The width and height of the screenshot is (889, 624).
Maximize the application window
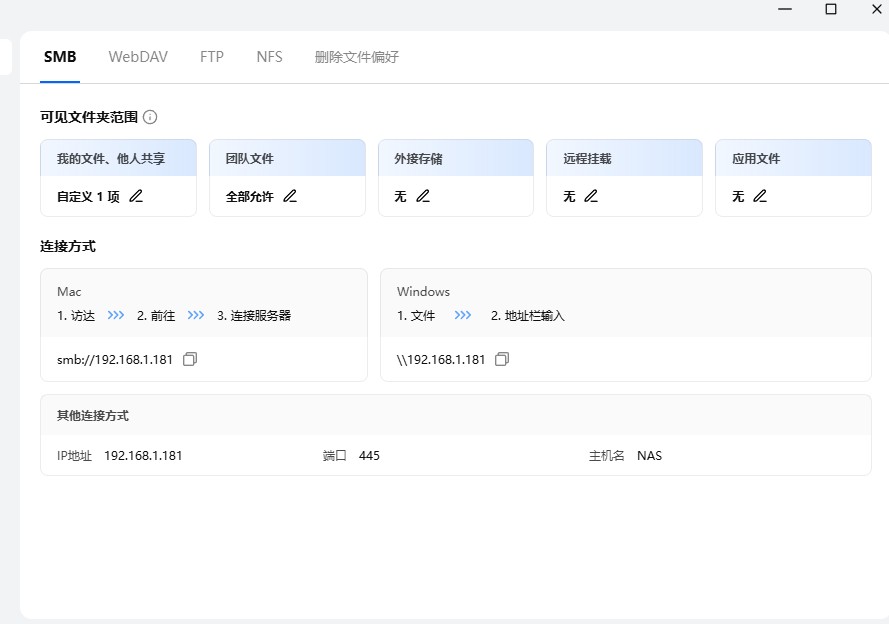click(x=830, y=9)
